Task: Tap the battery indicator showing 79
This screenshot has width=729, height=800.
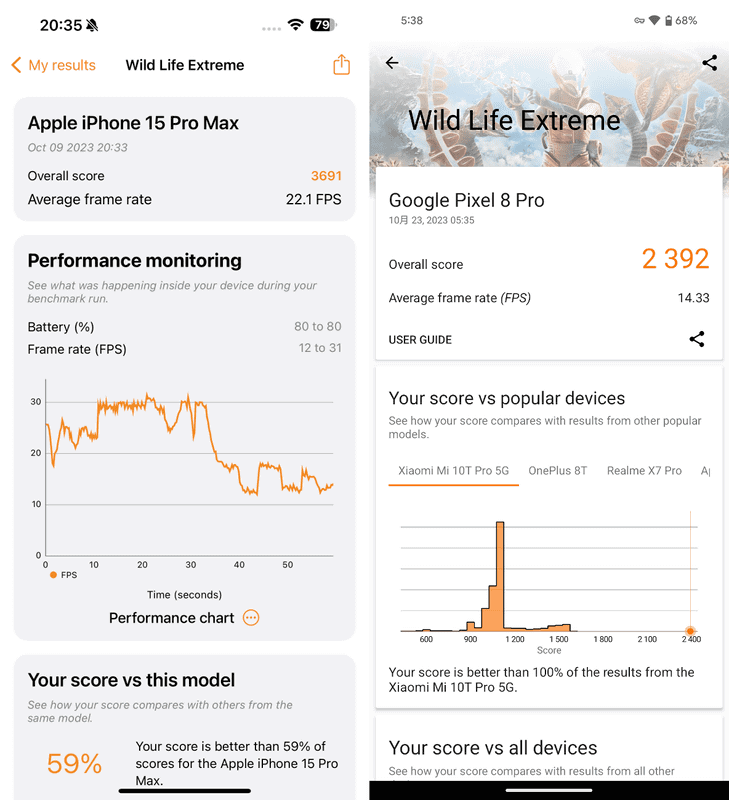Action: (321, 25)
